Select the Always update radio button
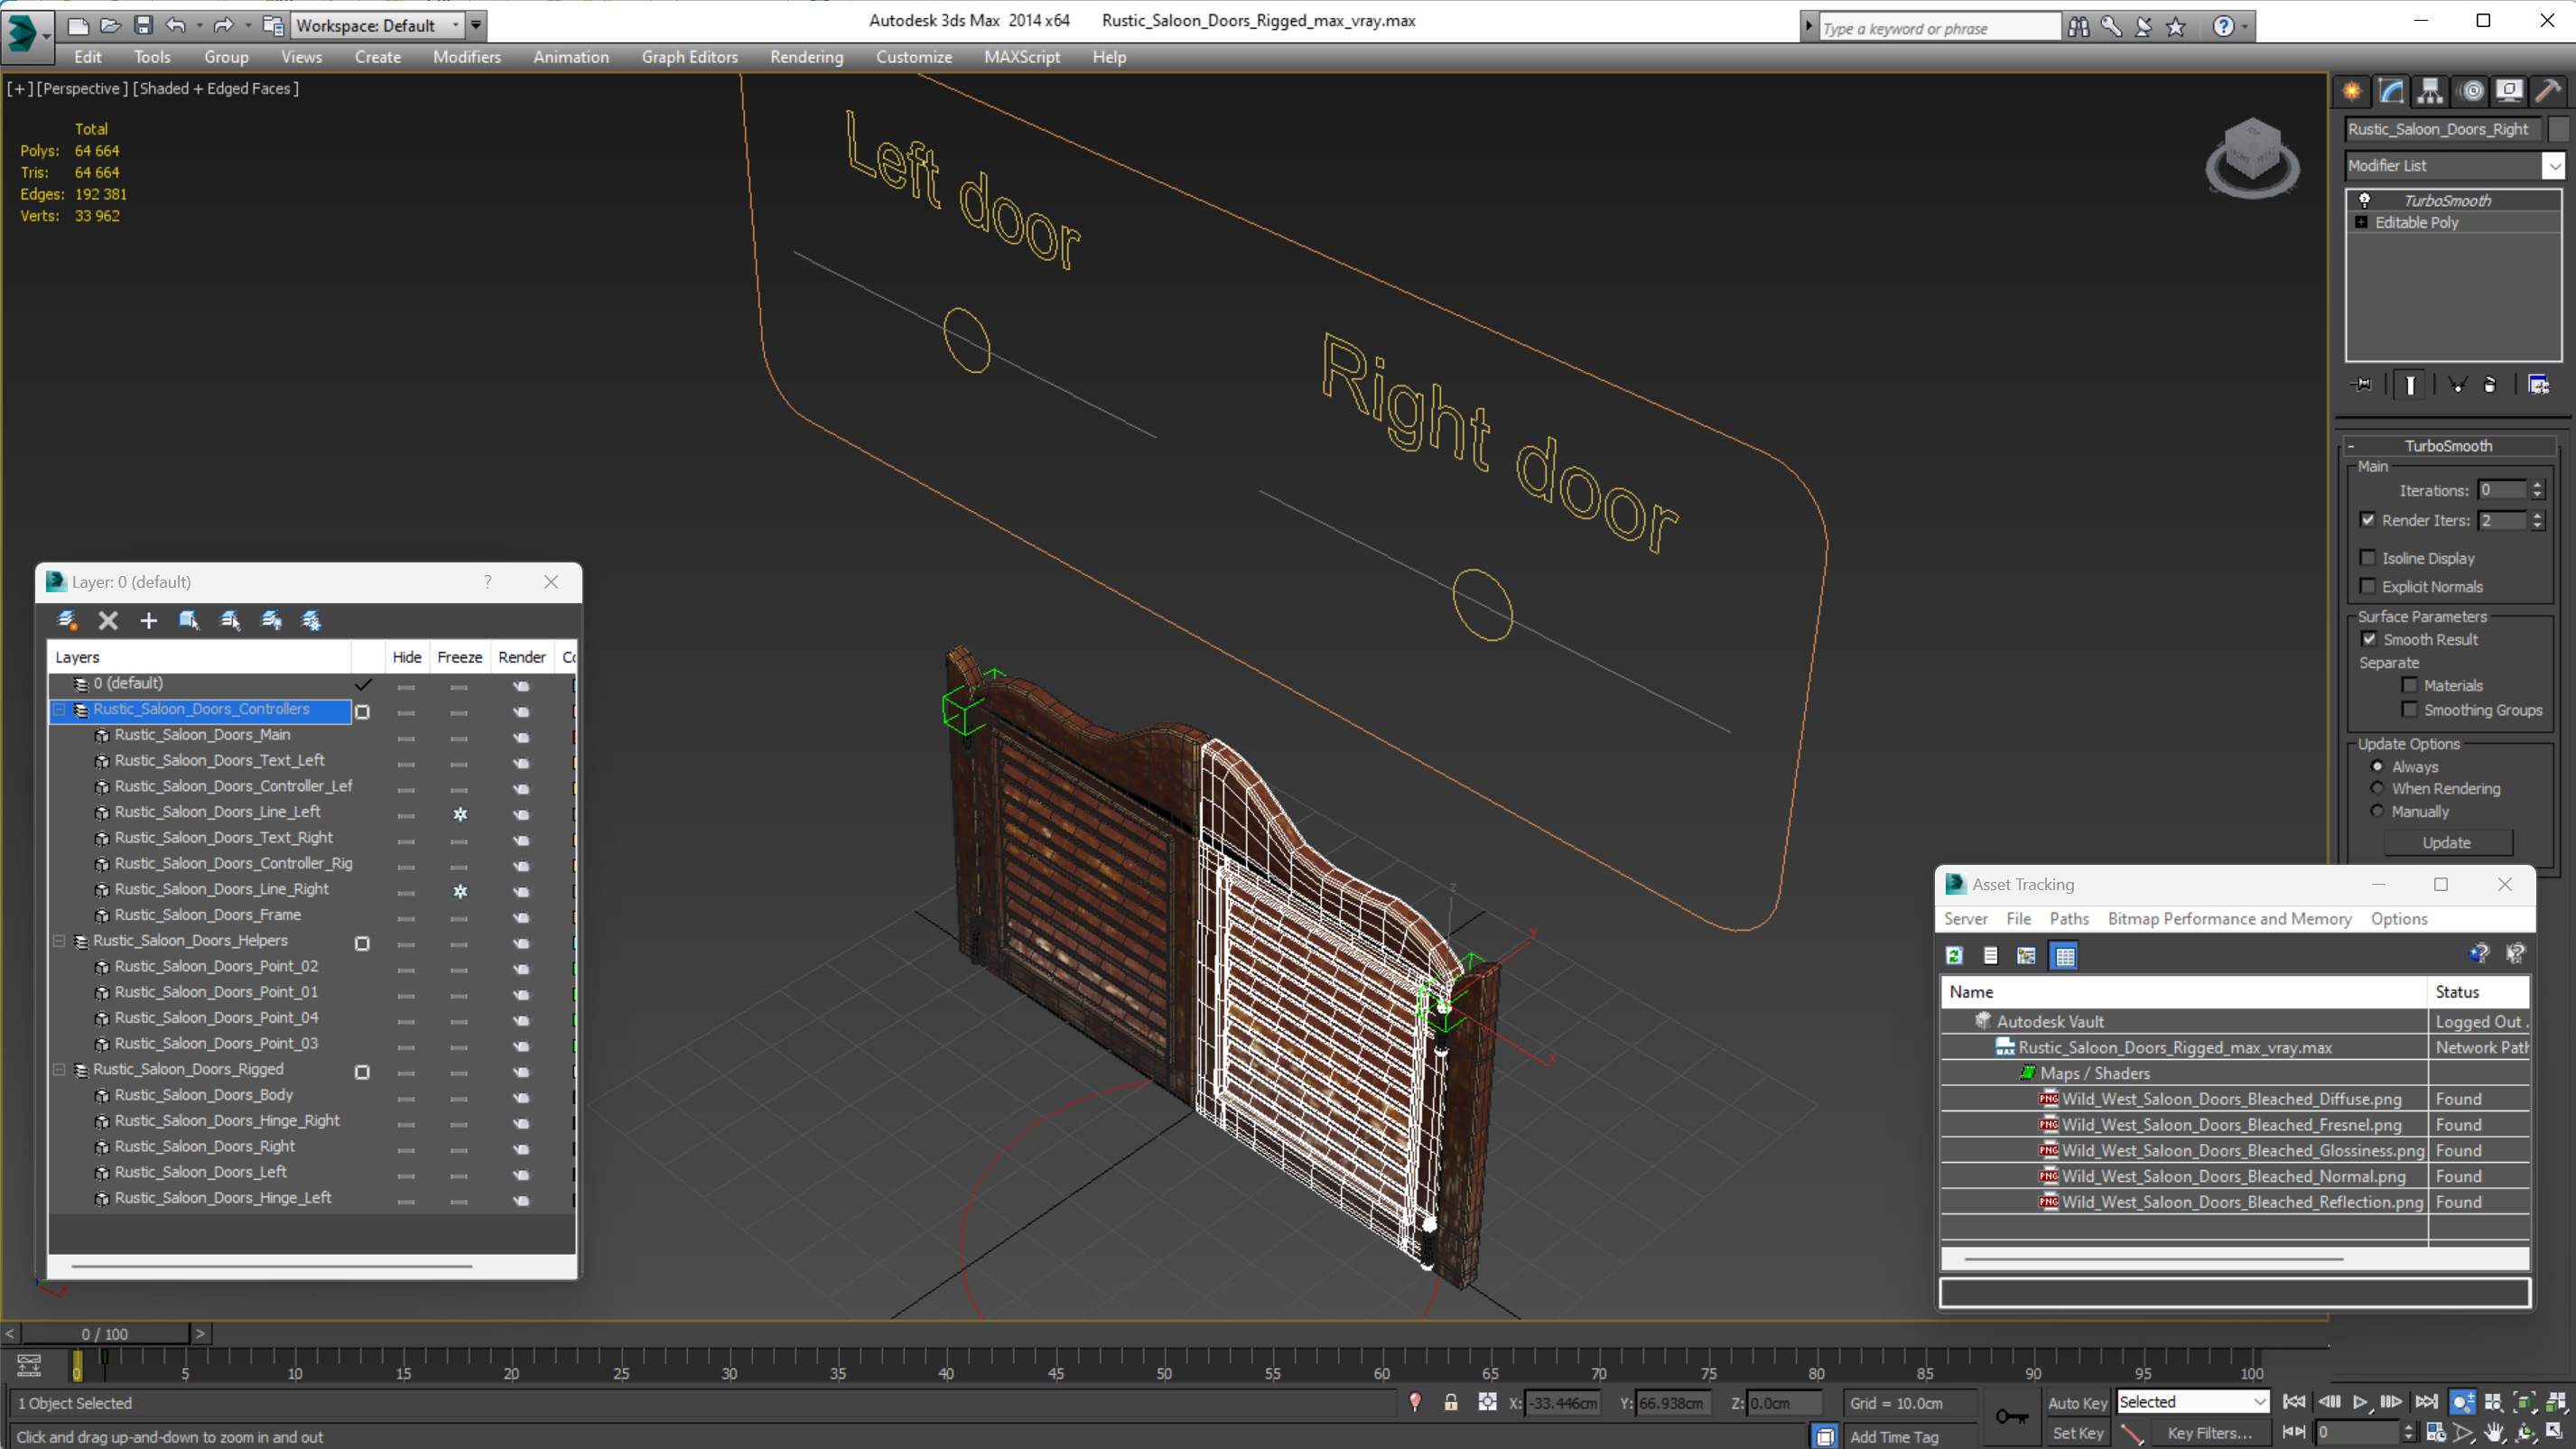This screenshot has height=1449, width=2576. pos(2377,766)
